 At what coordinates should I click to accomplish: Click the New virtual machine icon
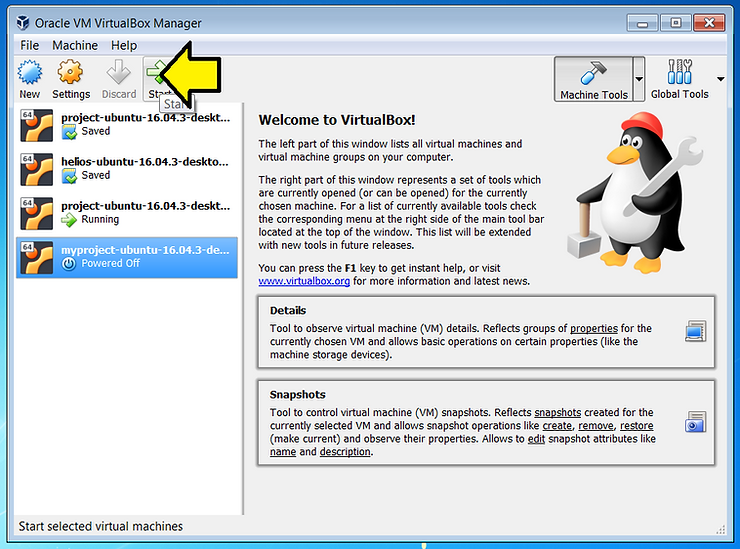coord(29,73)
